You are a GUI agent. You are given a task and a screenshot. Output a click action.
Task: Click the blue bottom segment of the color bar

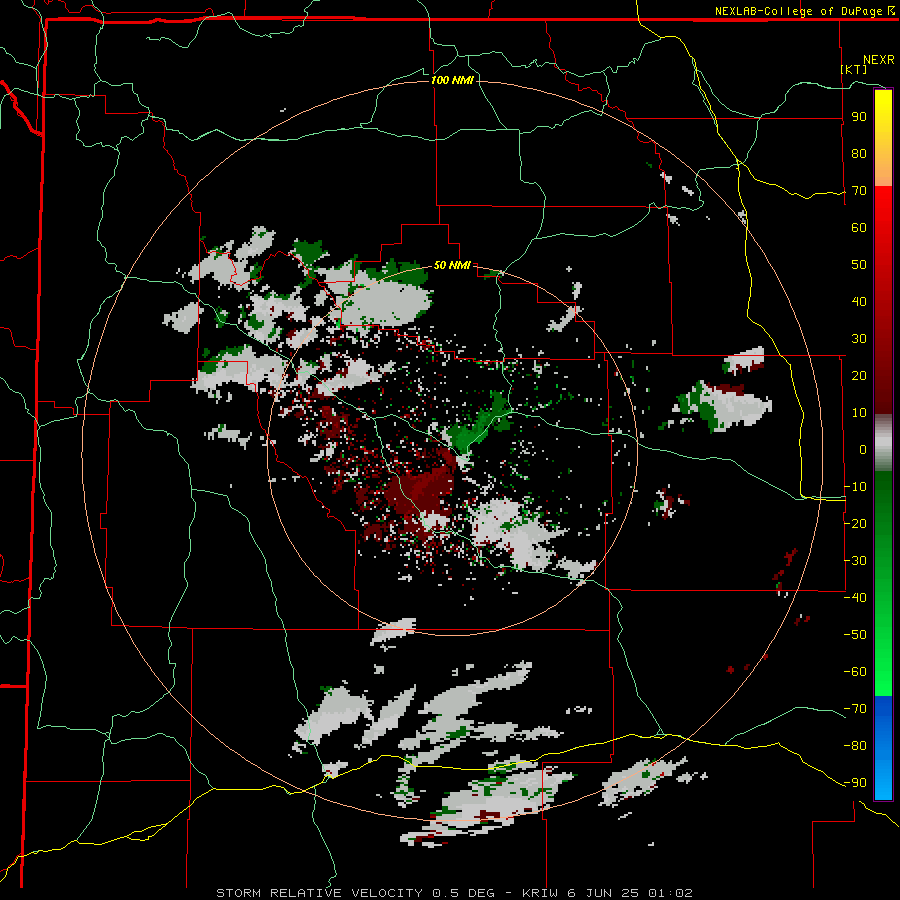883,748
